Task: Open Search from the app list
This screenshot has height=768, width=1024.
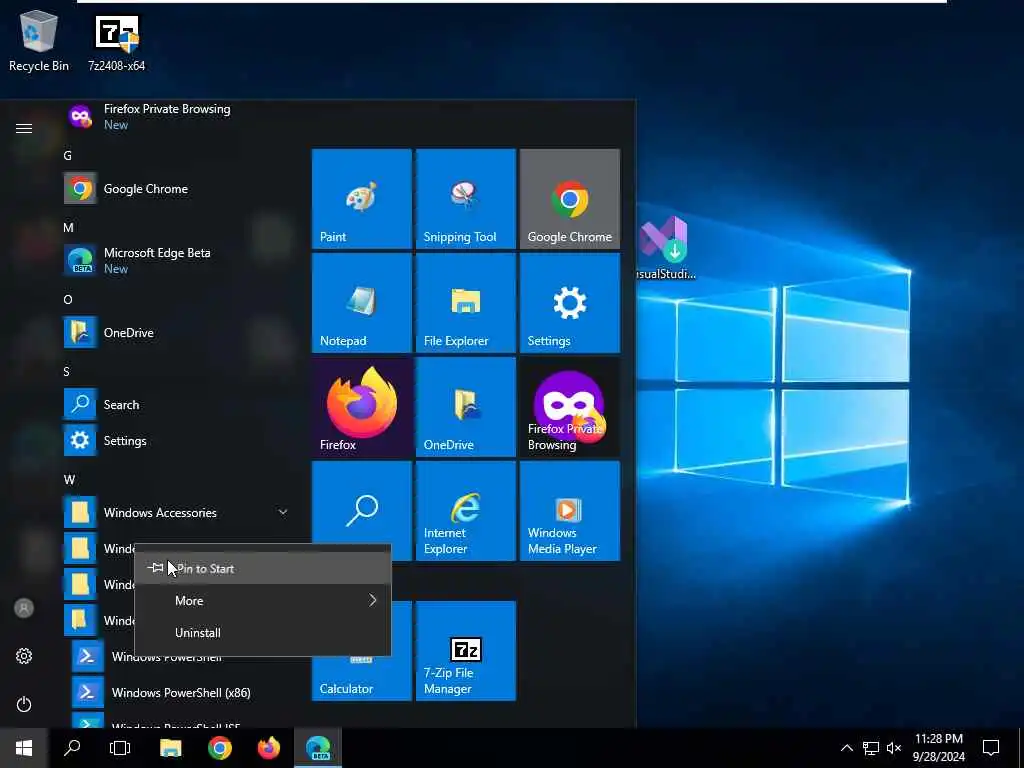Action: click(x=176, y=405)
